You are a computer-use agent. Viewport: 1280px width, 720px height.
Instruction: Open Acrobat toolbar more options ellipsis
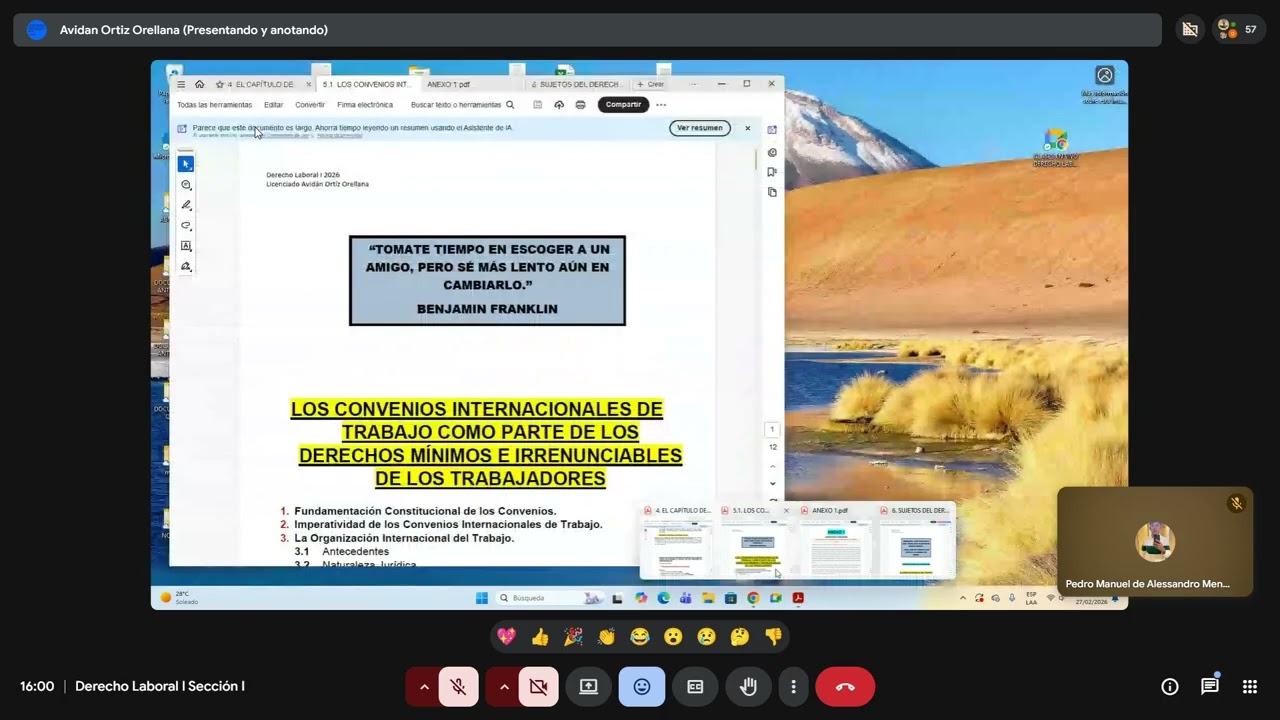[661, 105]
